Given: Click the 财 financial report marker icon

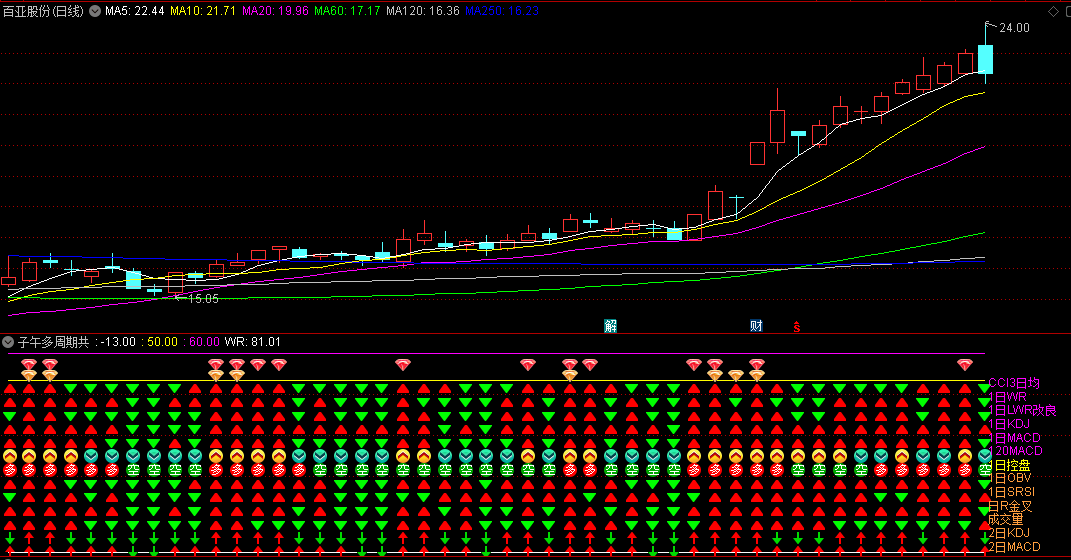Looking at the screenshot, I should [x=756, y=326].
